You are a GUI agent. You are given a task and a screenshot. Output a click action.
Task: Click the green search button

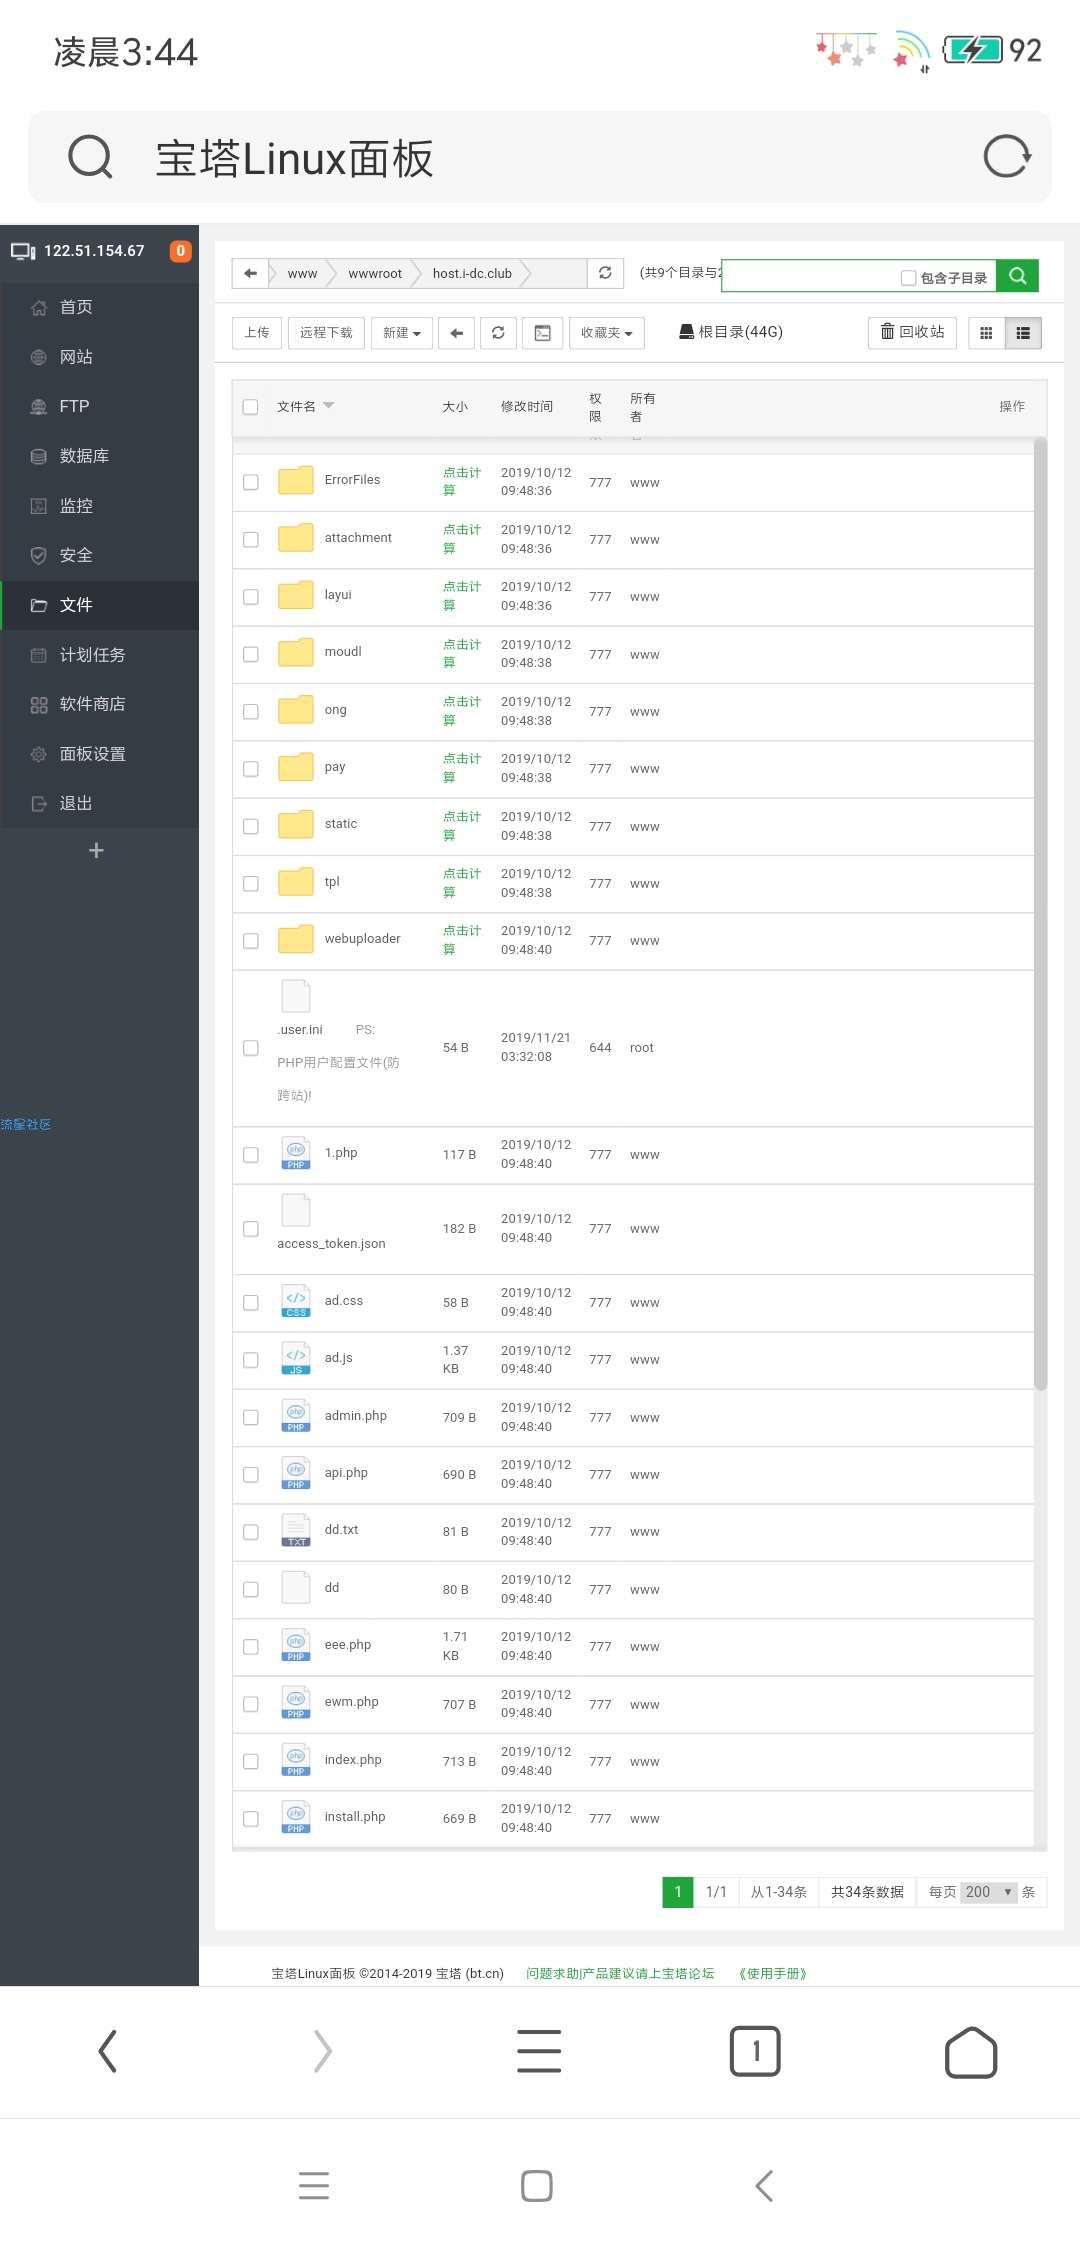1017,275
